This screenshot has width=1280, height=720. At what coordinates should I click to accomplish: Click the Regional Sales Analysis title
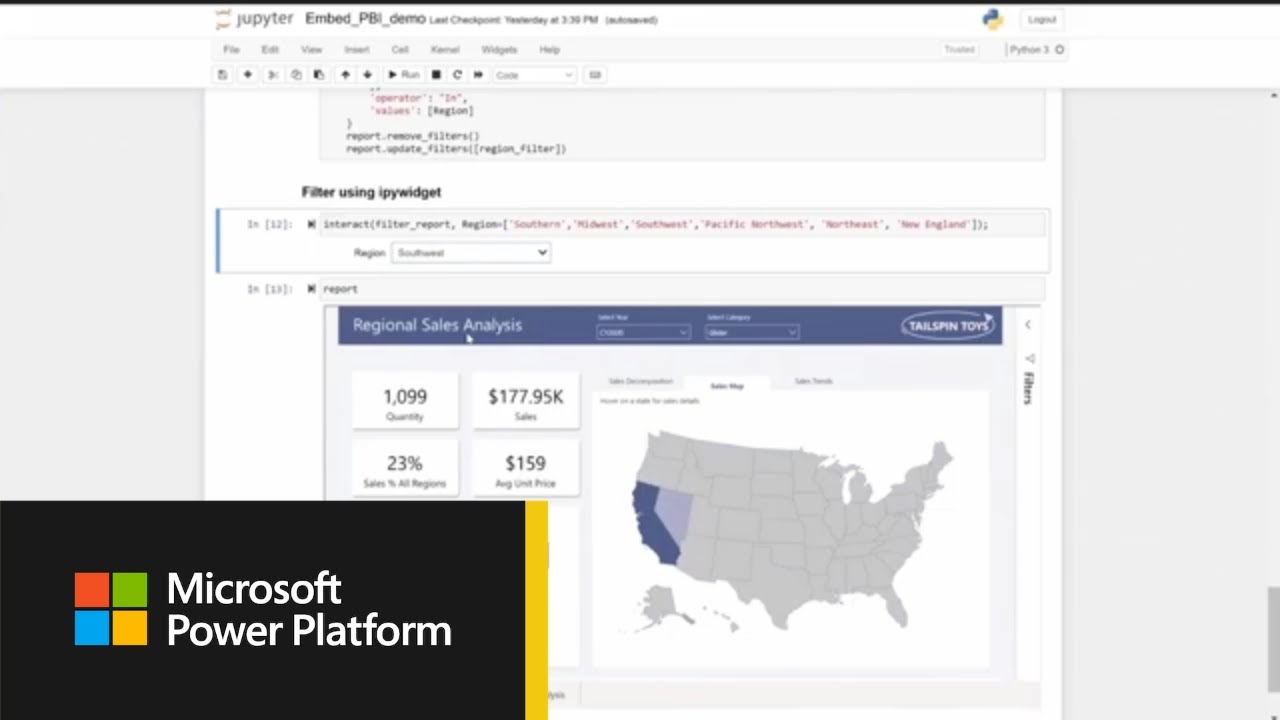click(437, 325)
